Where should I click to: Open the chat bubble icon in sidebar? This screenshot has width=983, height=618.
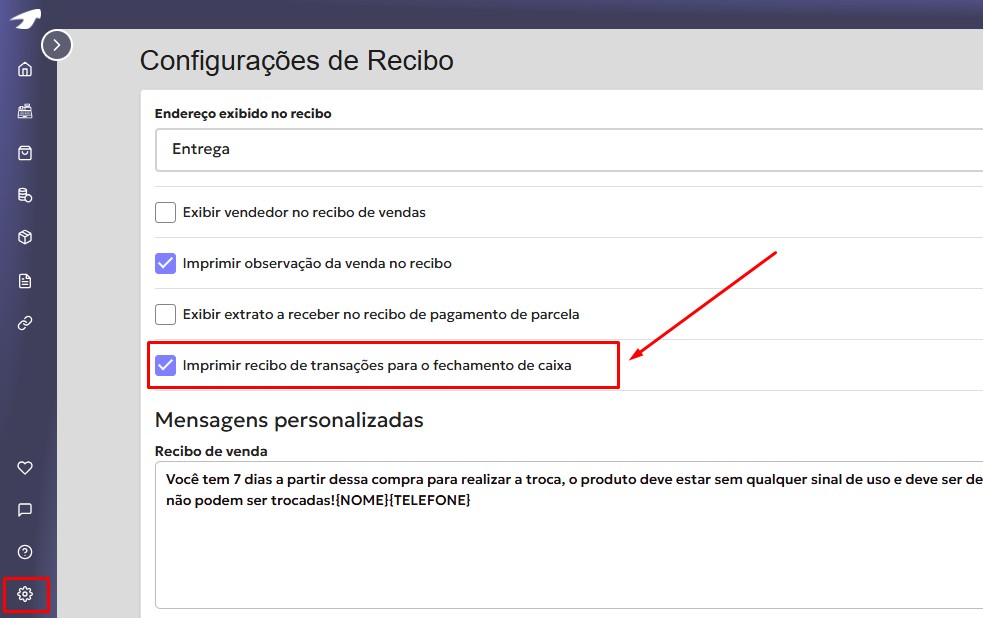[26, 510]
